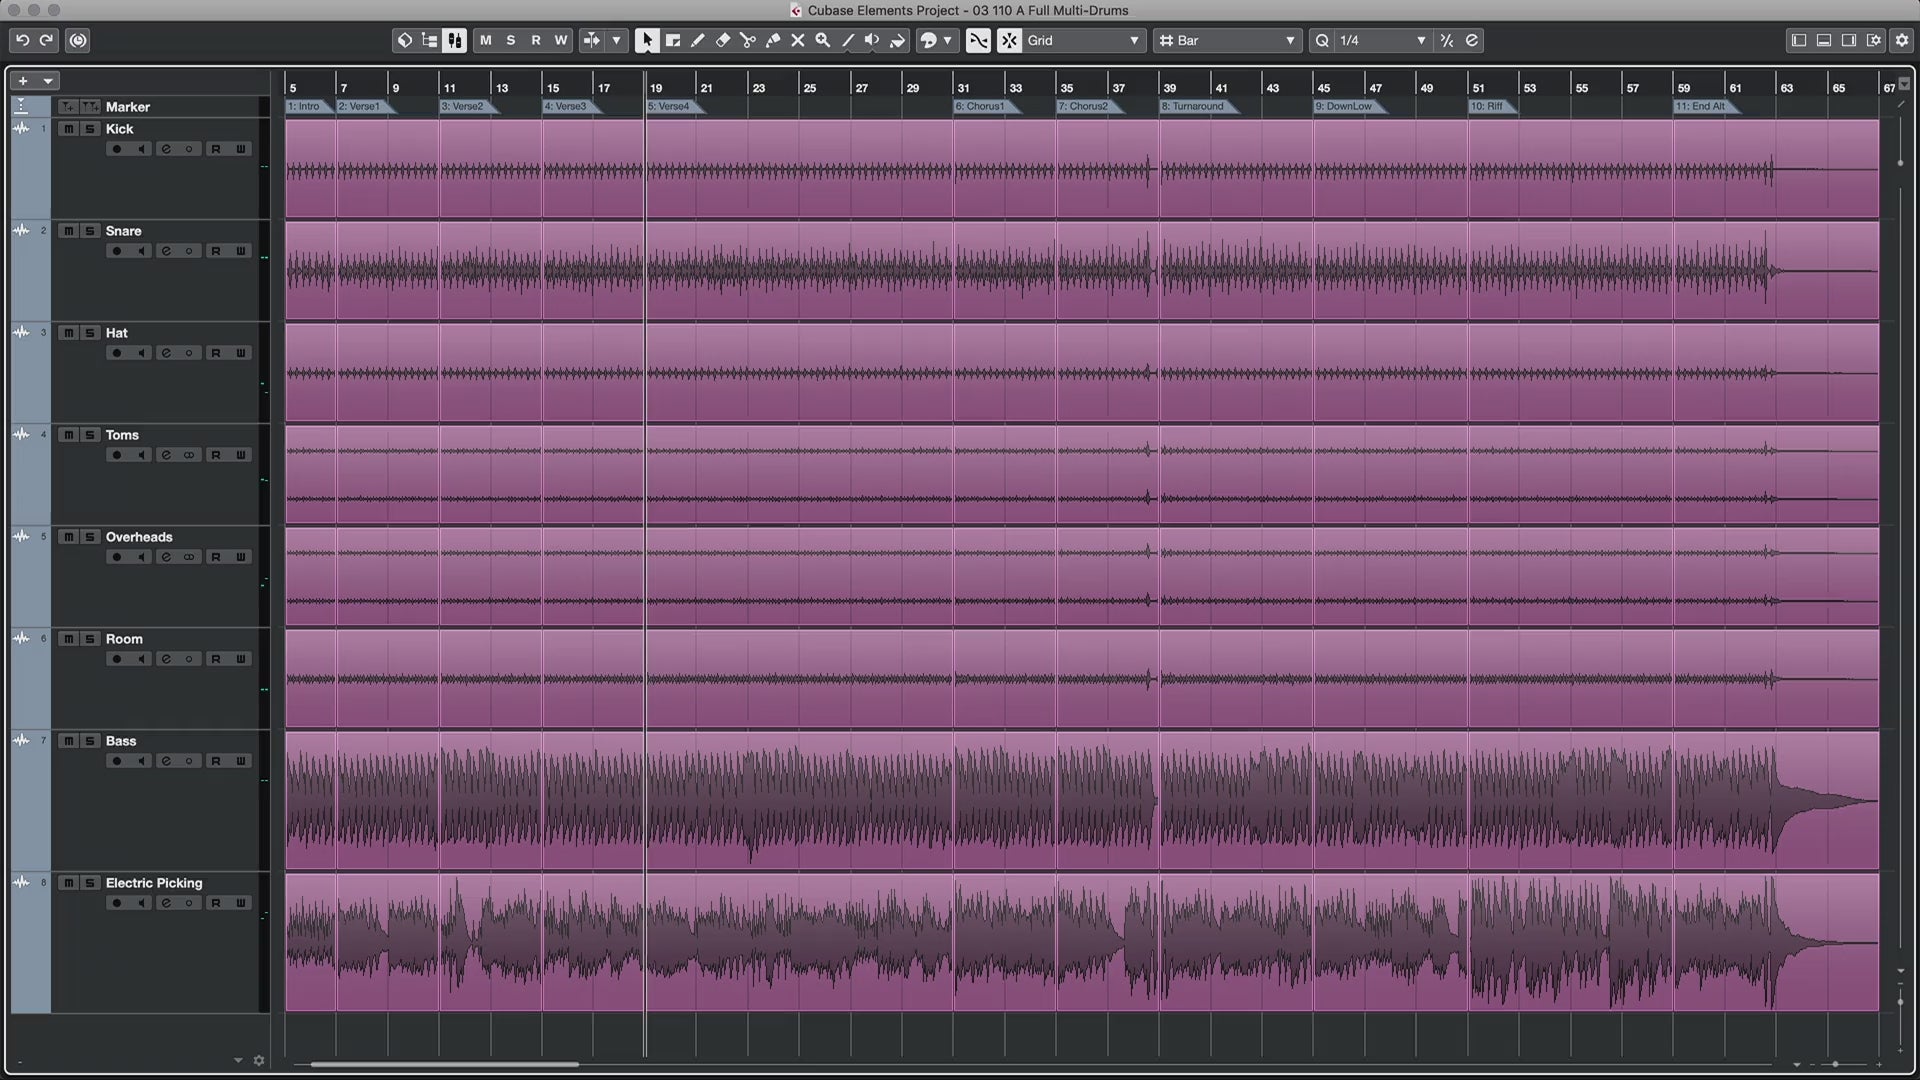Select the Overheads track name
This screenshot has height=1080, width=1920.
click(x=139, y=537)
